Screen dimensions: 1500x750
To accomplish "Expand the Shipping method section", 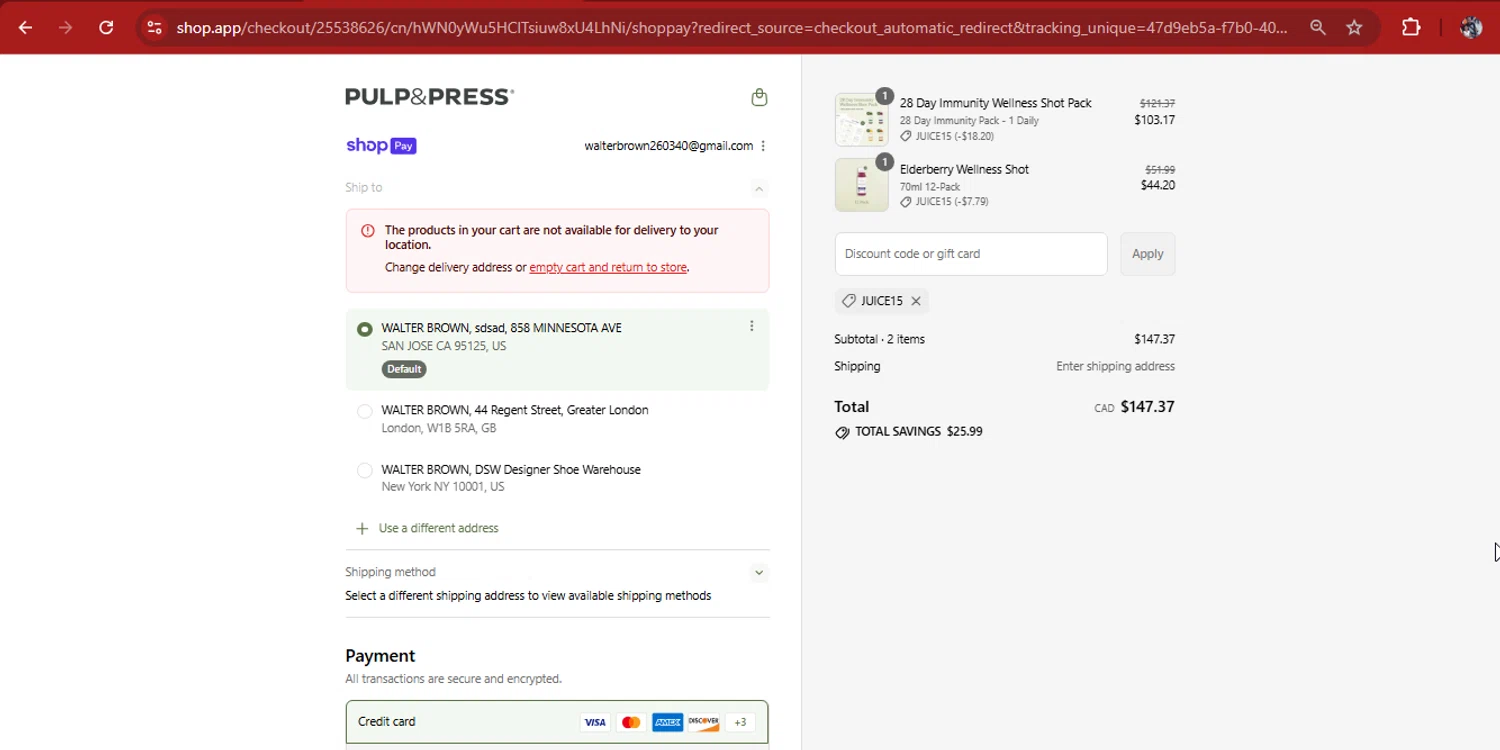I will (759, 573).
